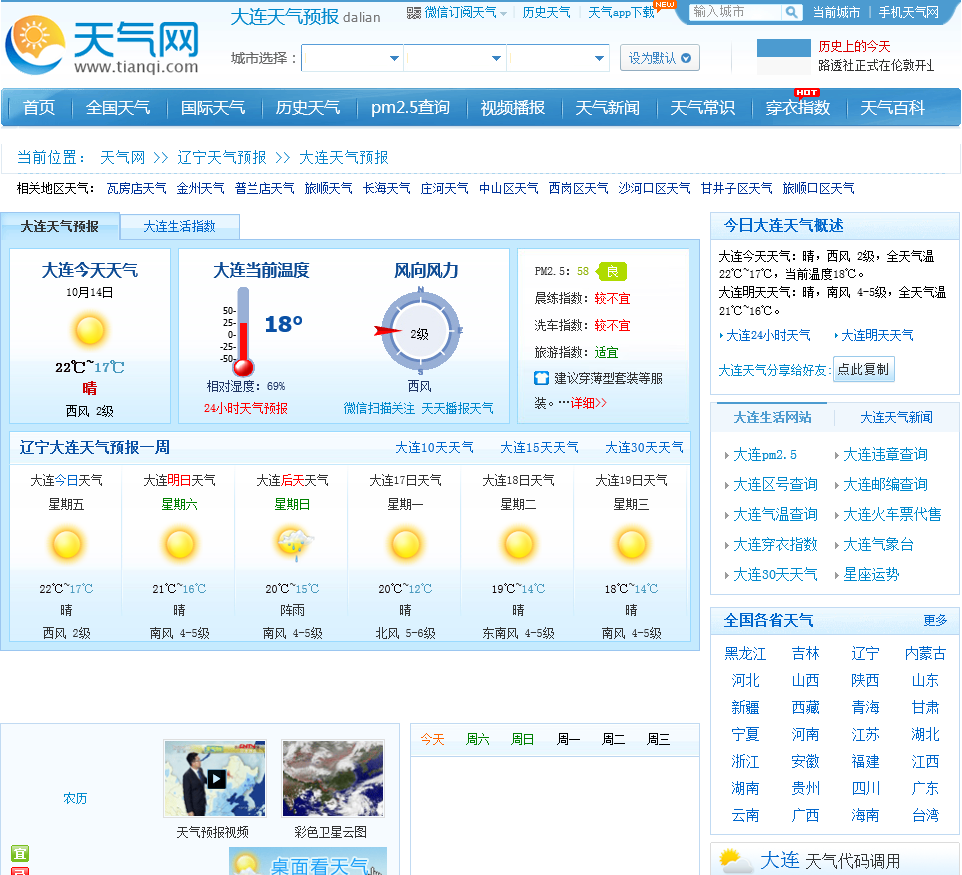962x875 pixels.
Task: Select the 周六 chart tab
Action: point(477,739)
